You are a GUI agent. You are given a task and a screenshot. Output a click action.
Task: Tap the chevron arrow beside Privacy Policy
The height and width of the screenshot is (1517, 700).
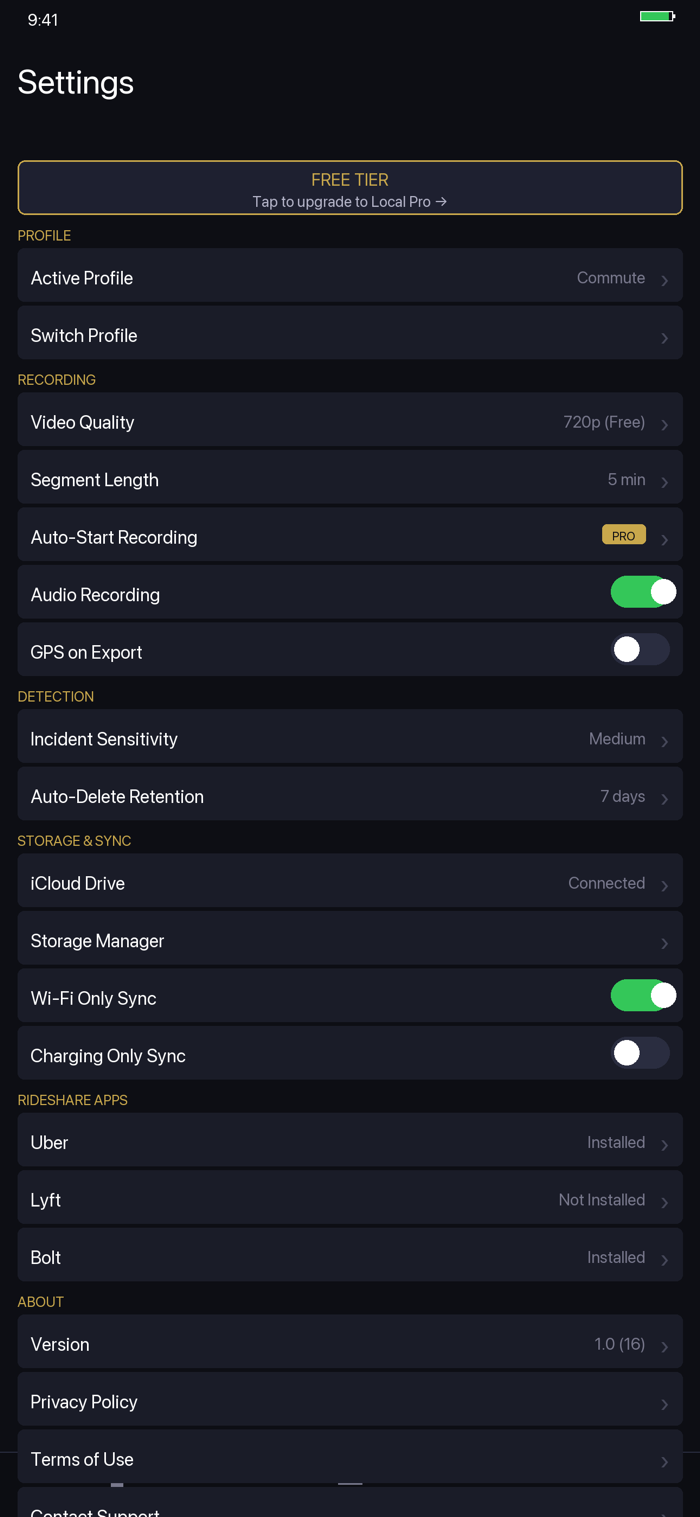coord(664,1404)
